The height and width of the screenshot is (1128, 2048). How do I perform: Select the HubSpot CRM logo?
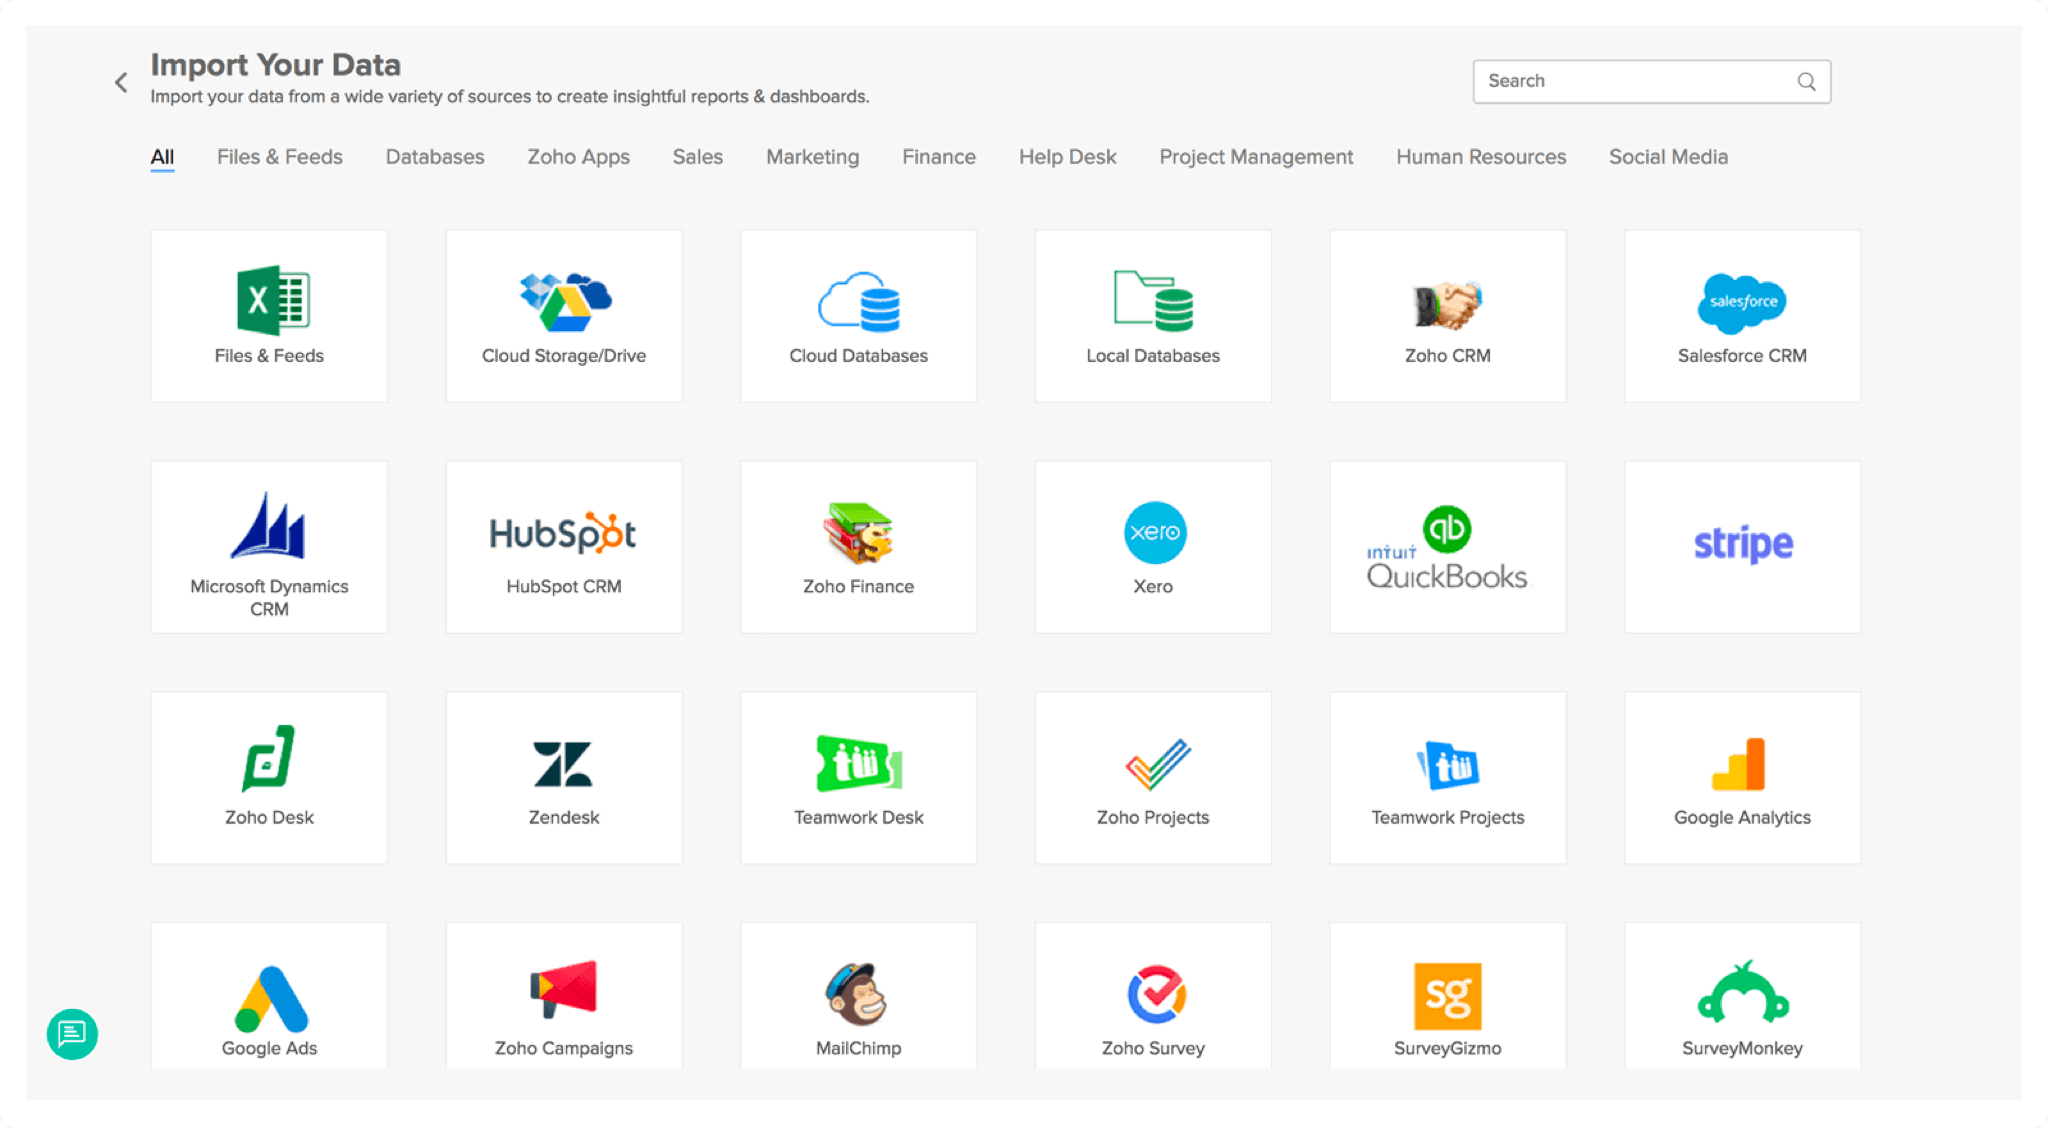[563, 532]
